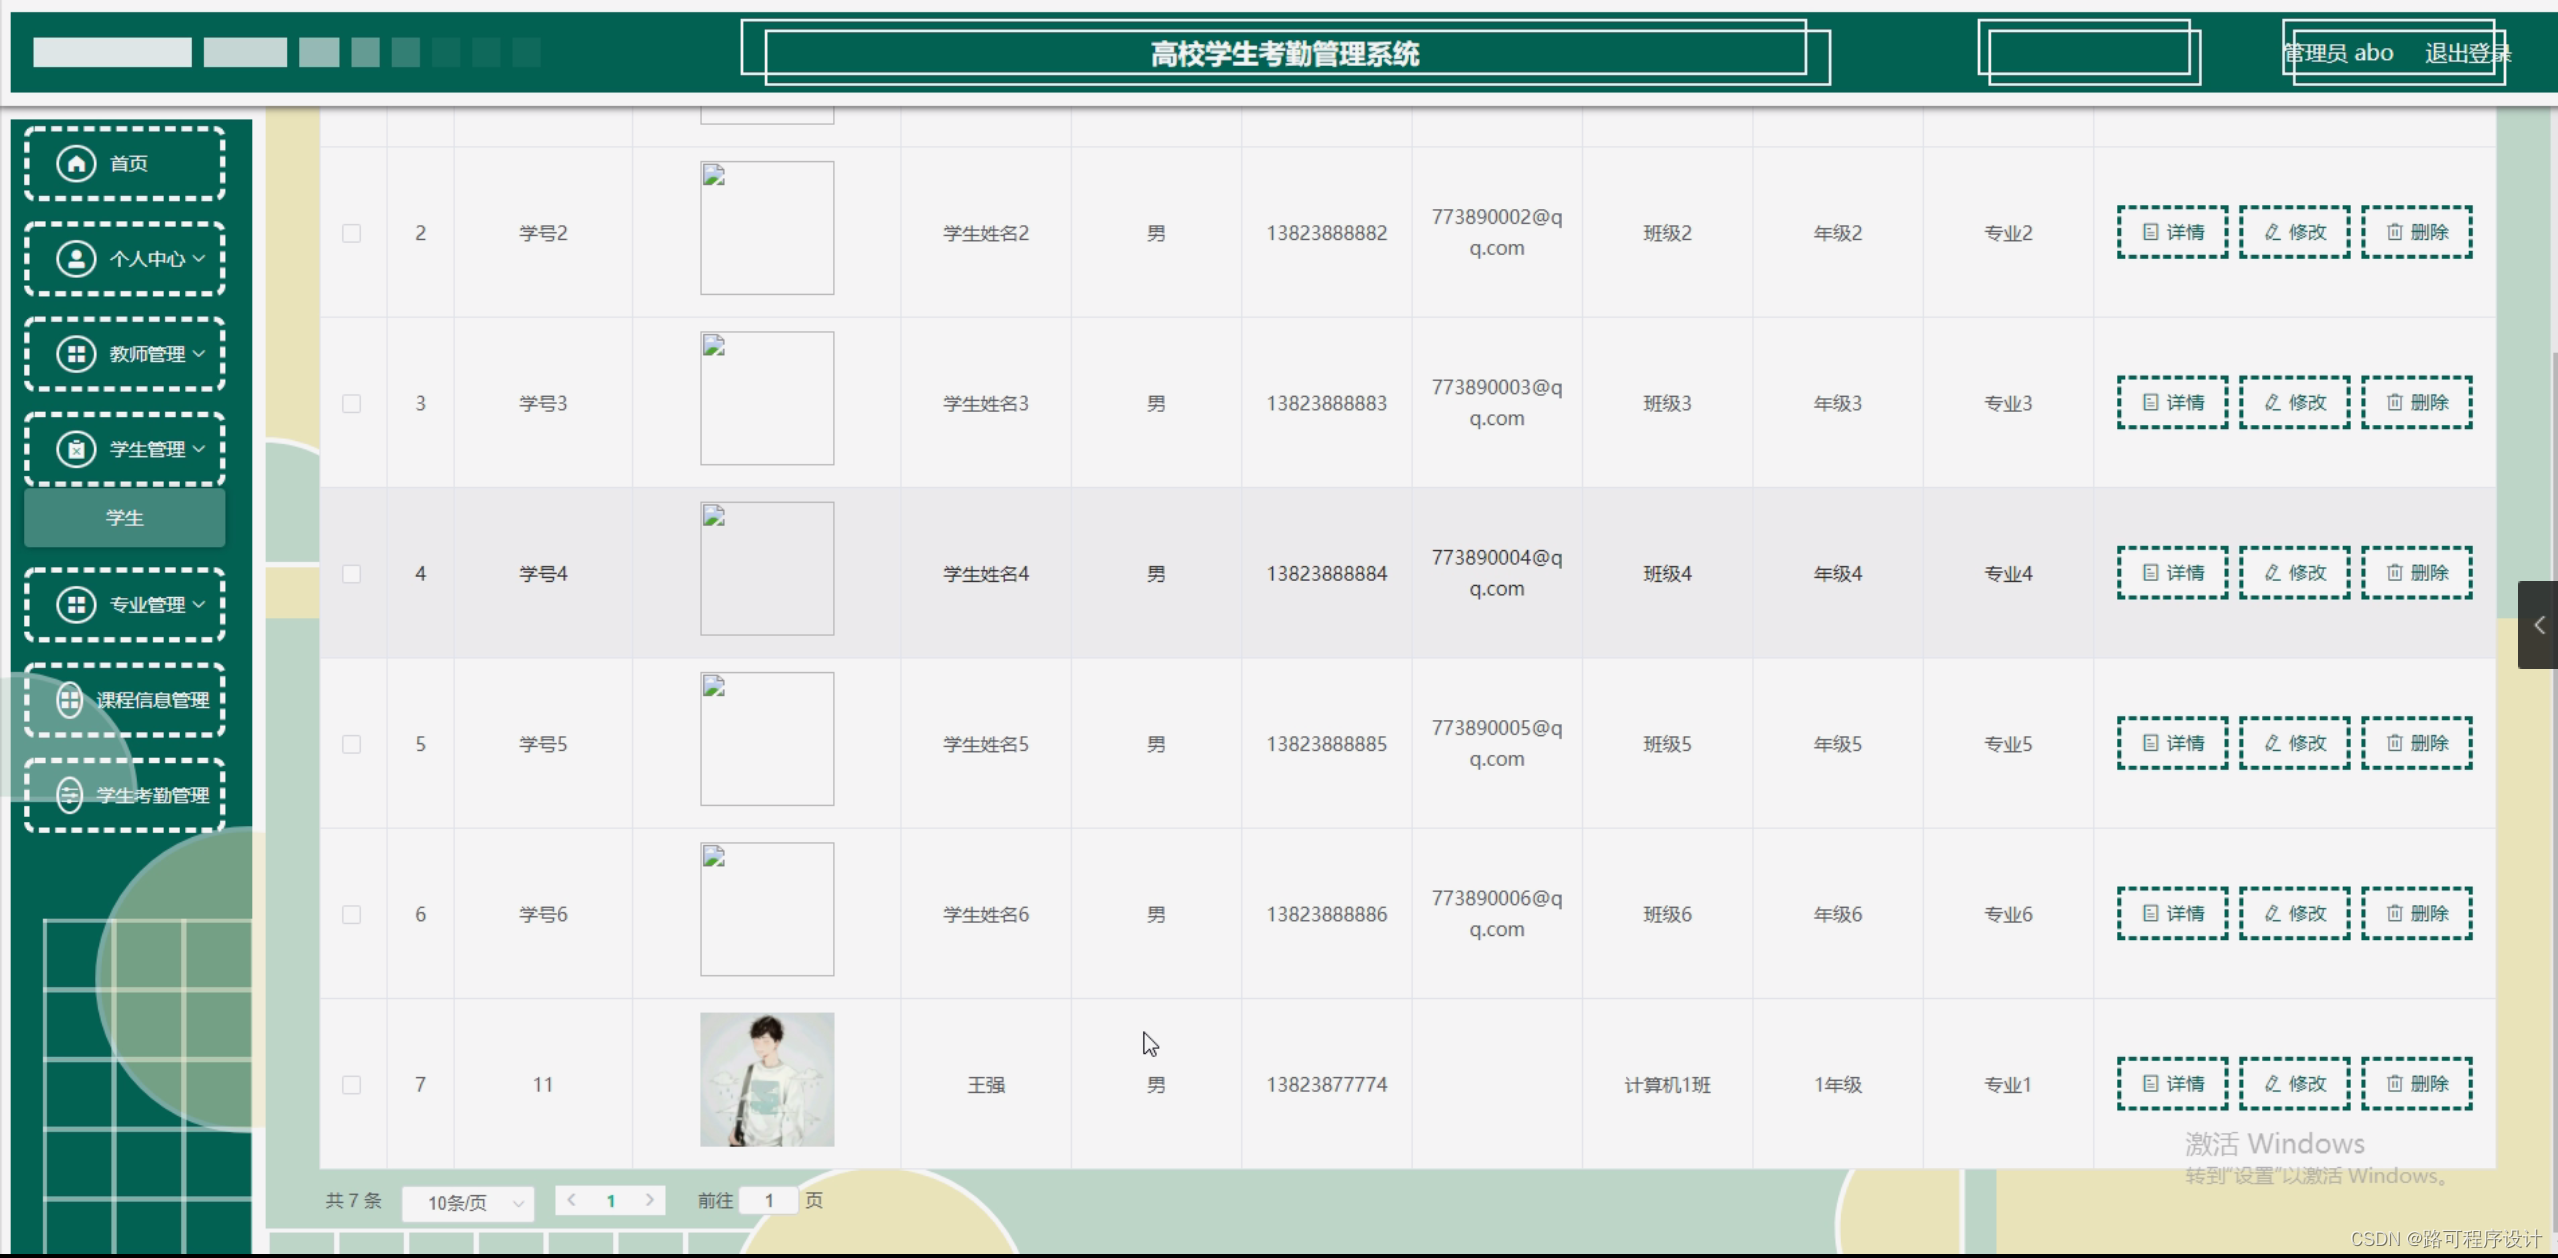This screenshot has height=1258, width=2558.
Task: Click the next page arrow in pagination
Action: 649,1200
